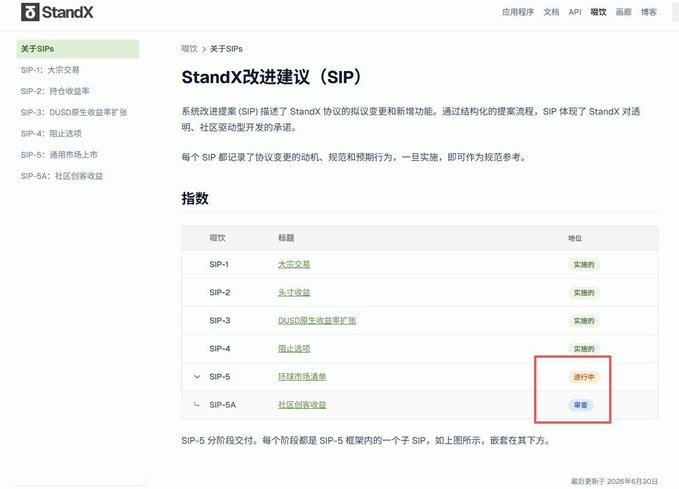Collapse the SIP-5 row chevron
The image size is (679, 489).
pyautogui.click(x=197, y=377)
